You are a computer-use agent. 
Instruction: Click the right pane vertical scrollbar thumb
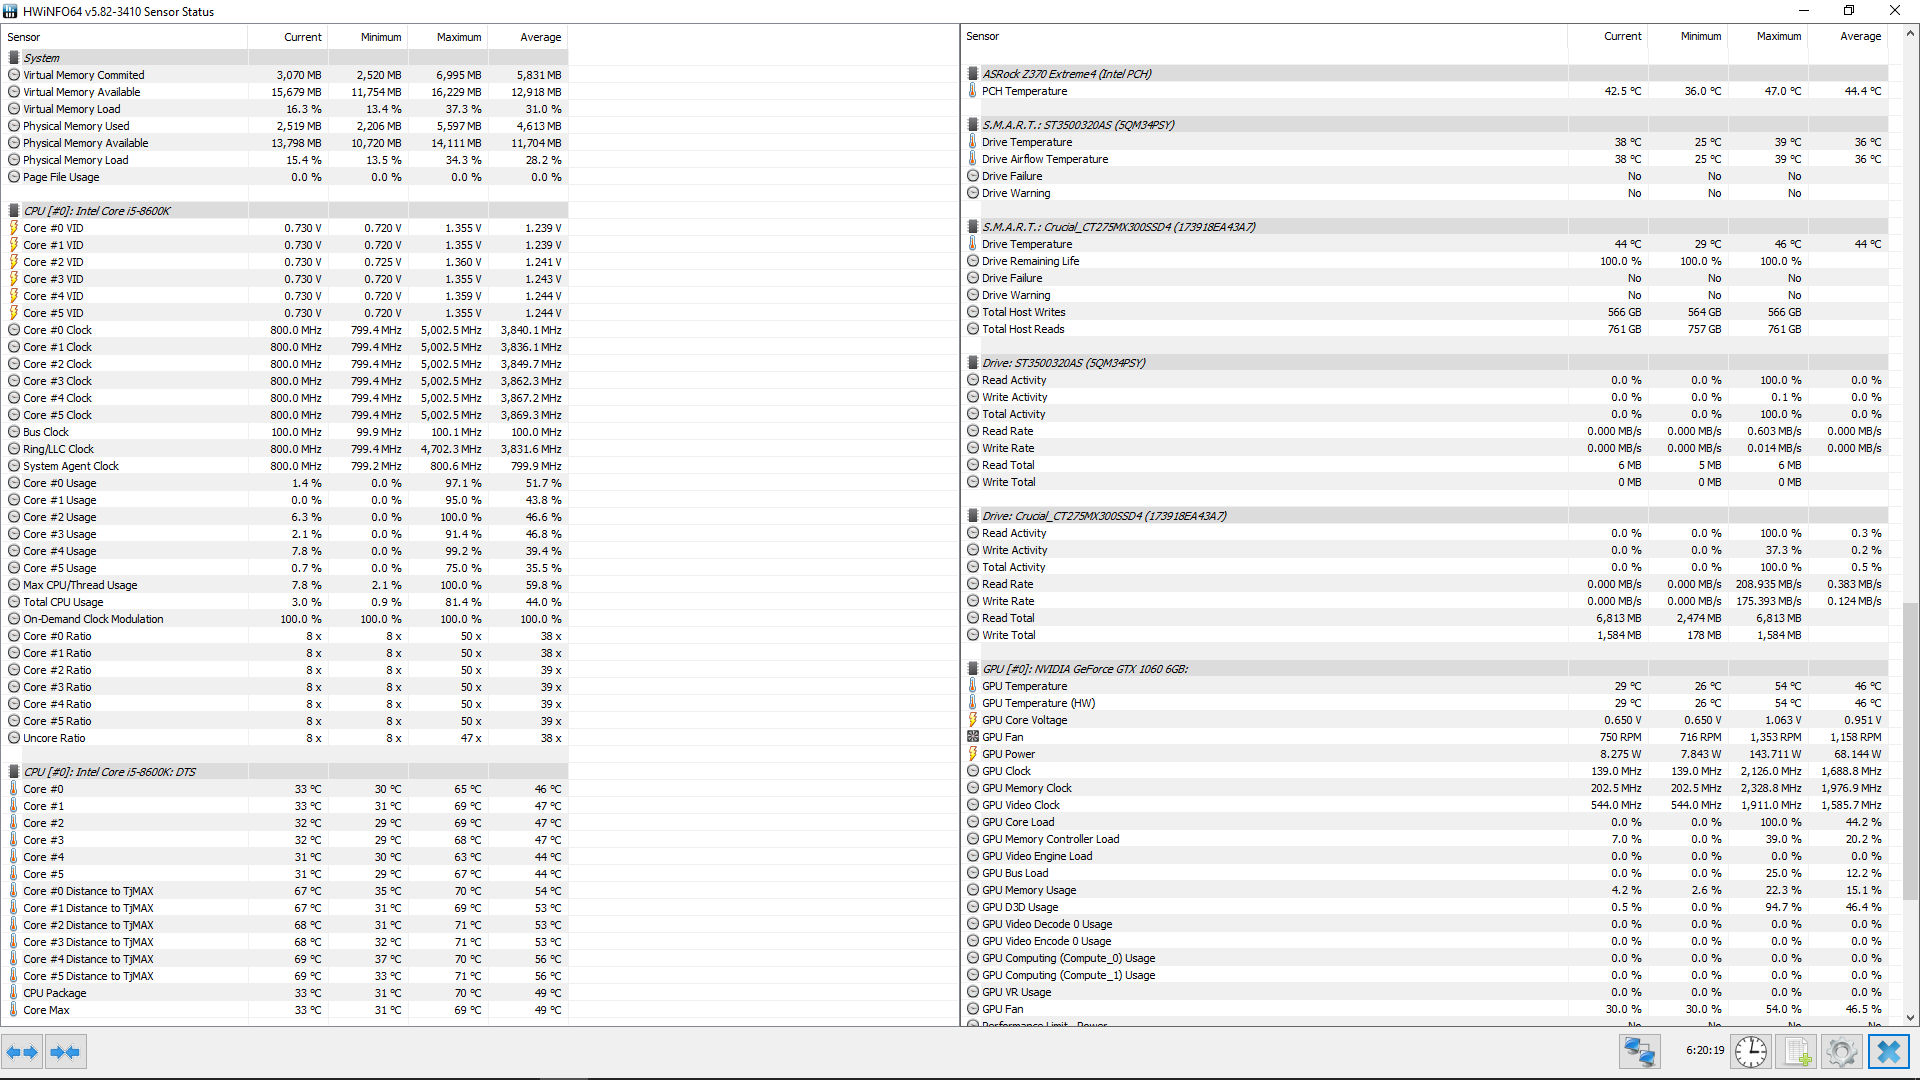tap(1910, 750)
